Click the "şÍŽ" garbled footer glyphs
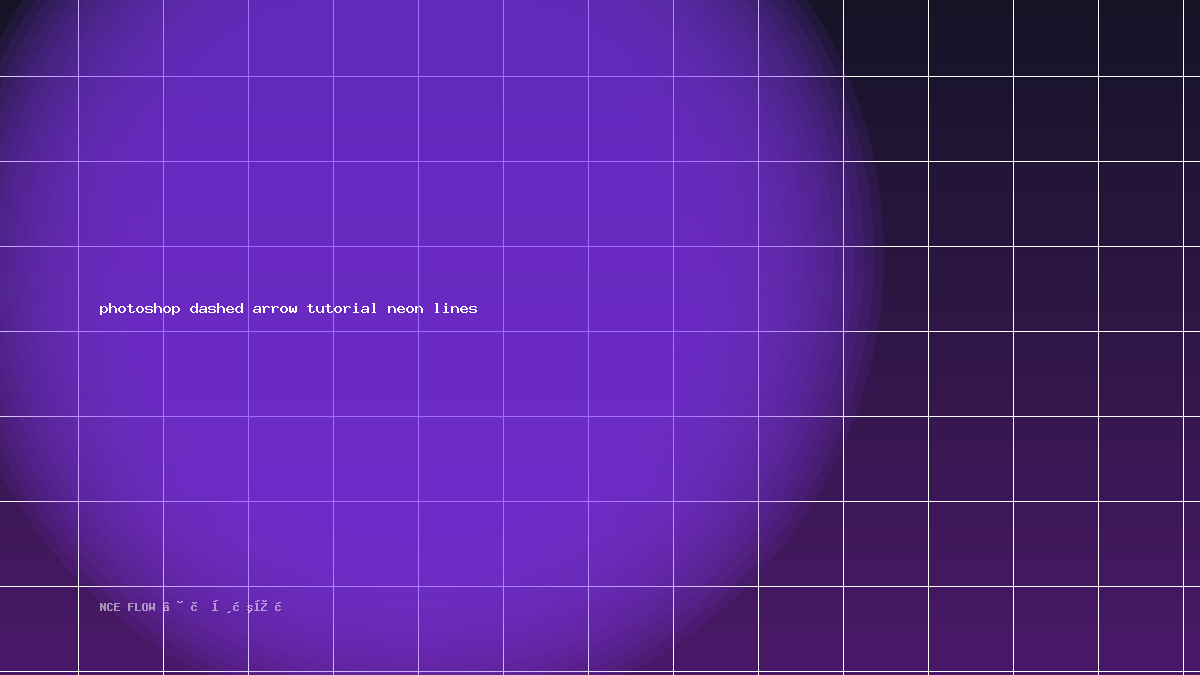 [257, 607]
